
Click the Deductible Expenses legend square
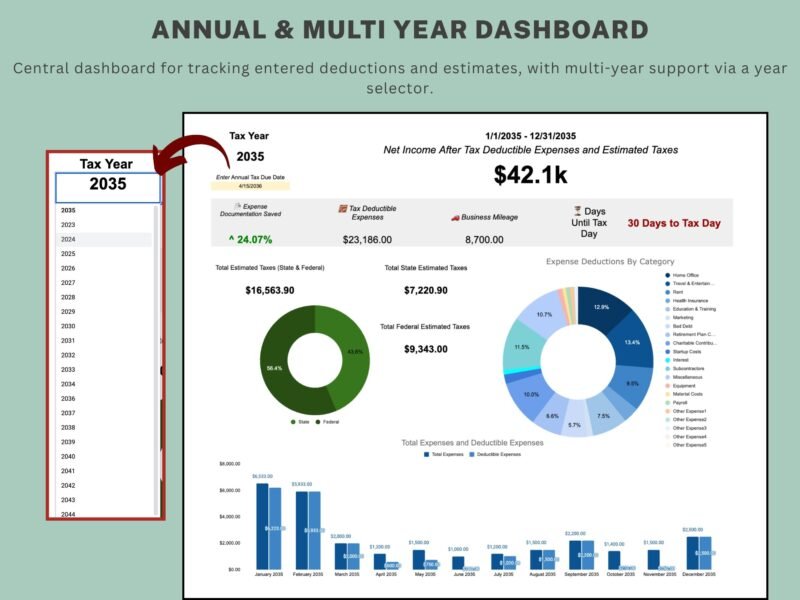point(471,454)
